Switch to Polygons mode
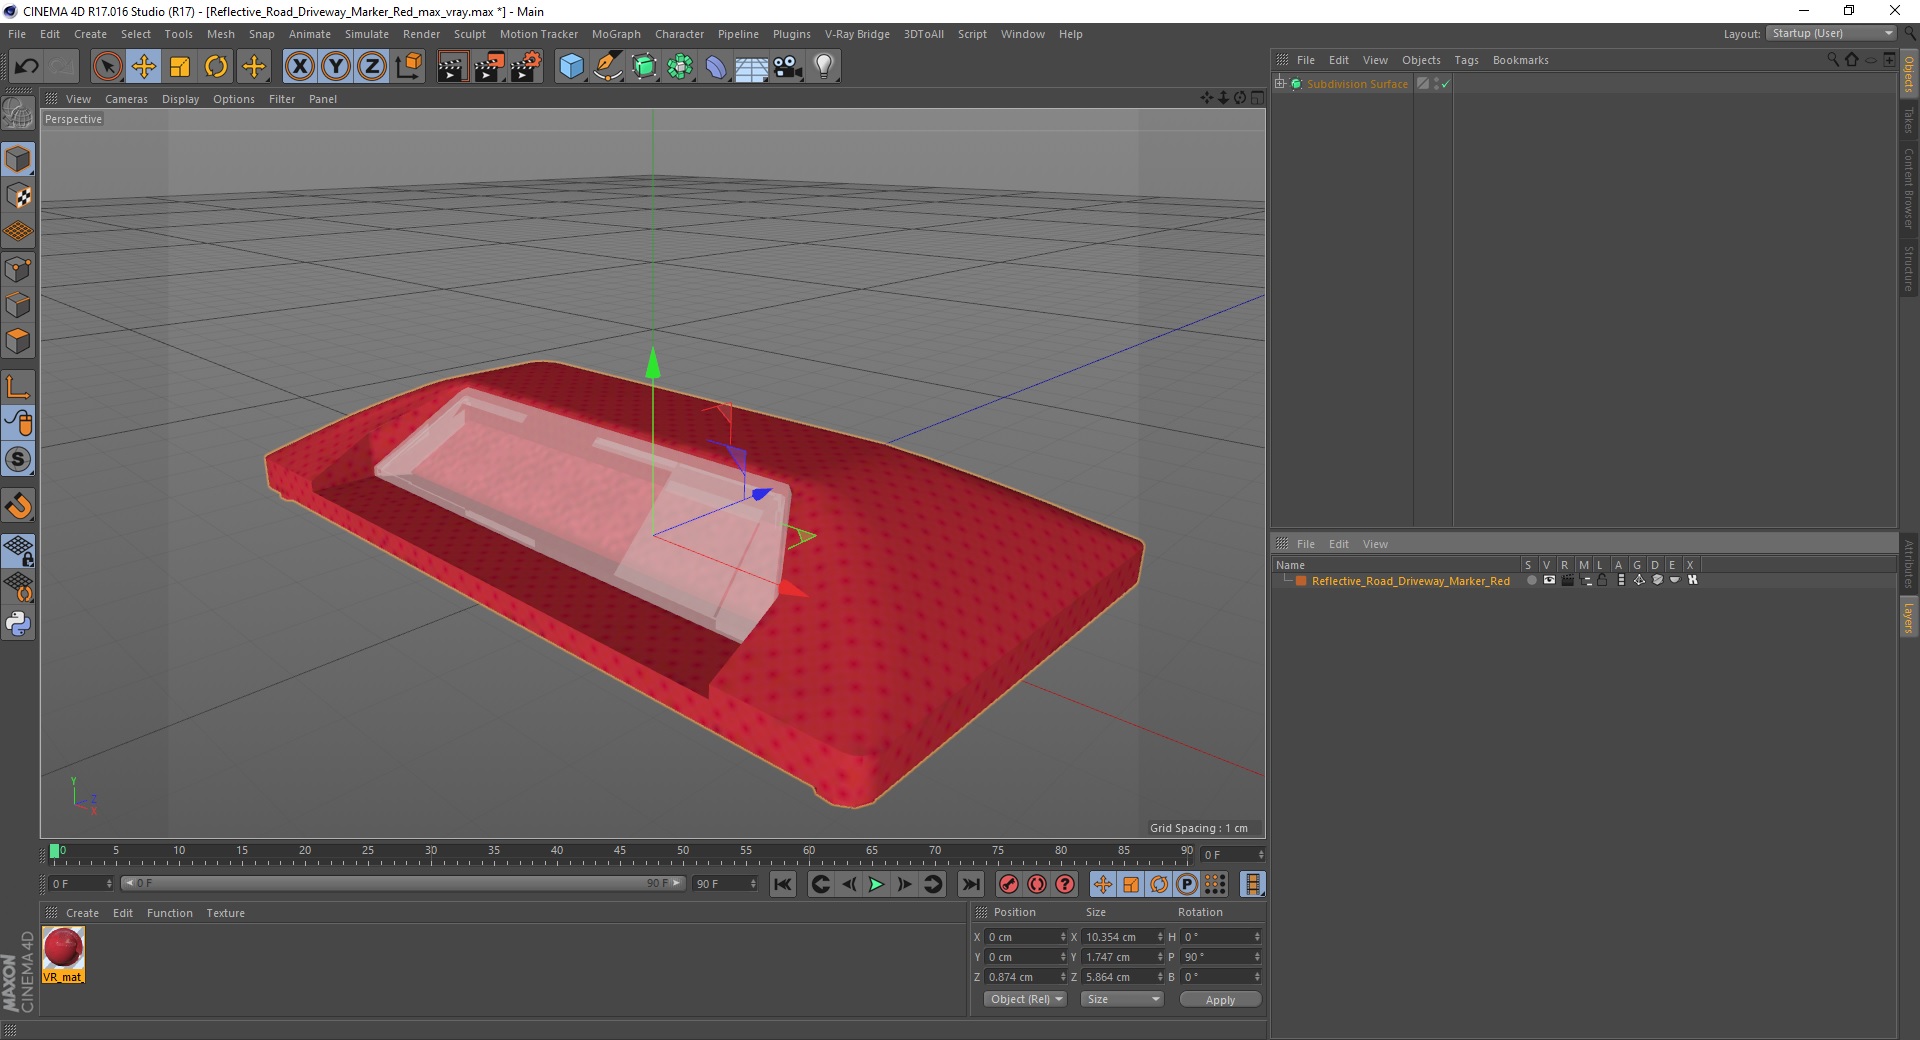Image resolution: width=1920 pixels, height=1040 pixels. pyautogui.click(x=18, y=341)
